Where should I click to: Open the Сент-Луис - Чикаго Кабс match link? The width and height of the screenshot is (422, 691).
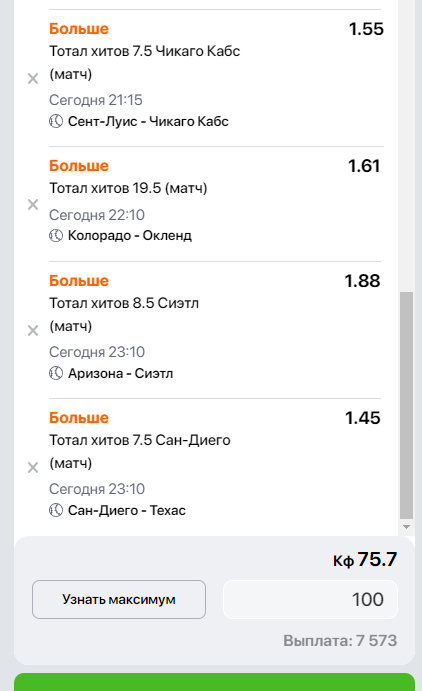[148, 121]
